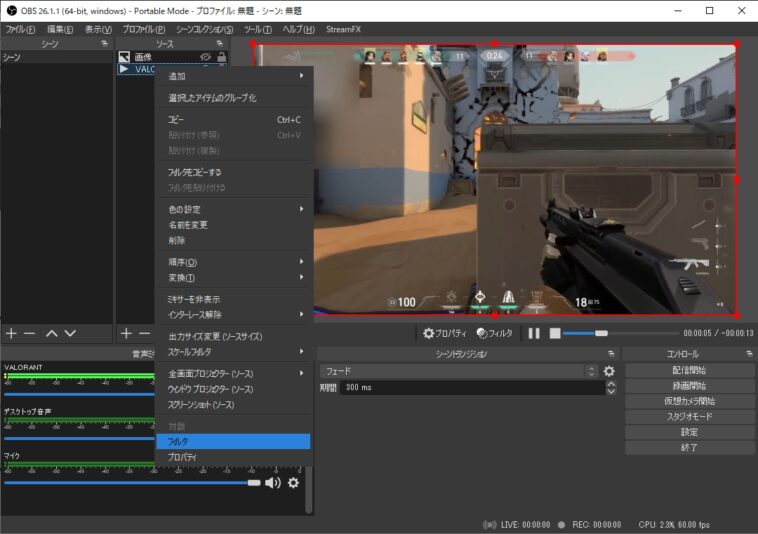Expand 追加 submenu in context menu

tap(233, 76)
